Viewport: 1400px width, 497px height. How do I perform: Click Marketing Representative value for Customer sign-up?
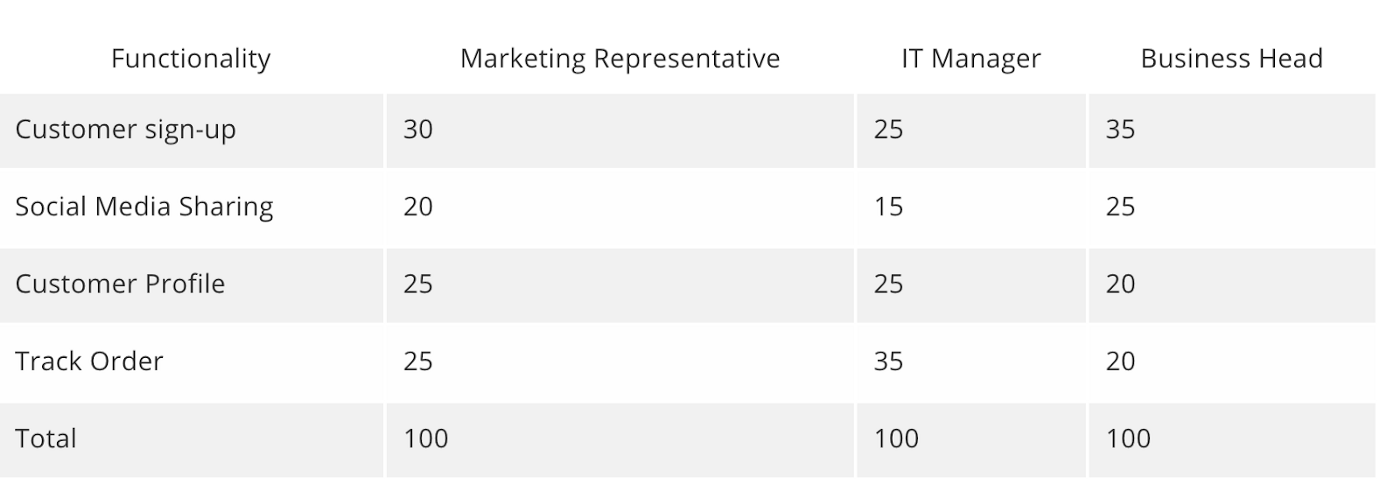pos(418,130)
